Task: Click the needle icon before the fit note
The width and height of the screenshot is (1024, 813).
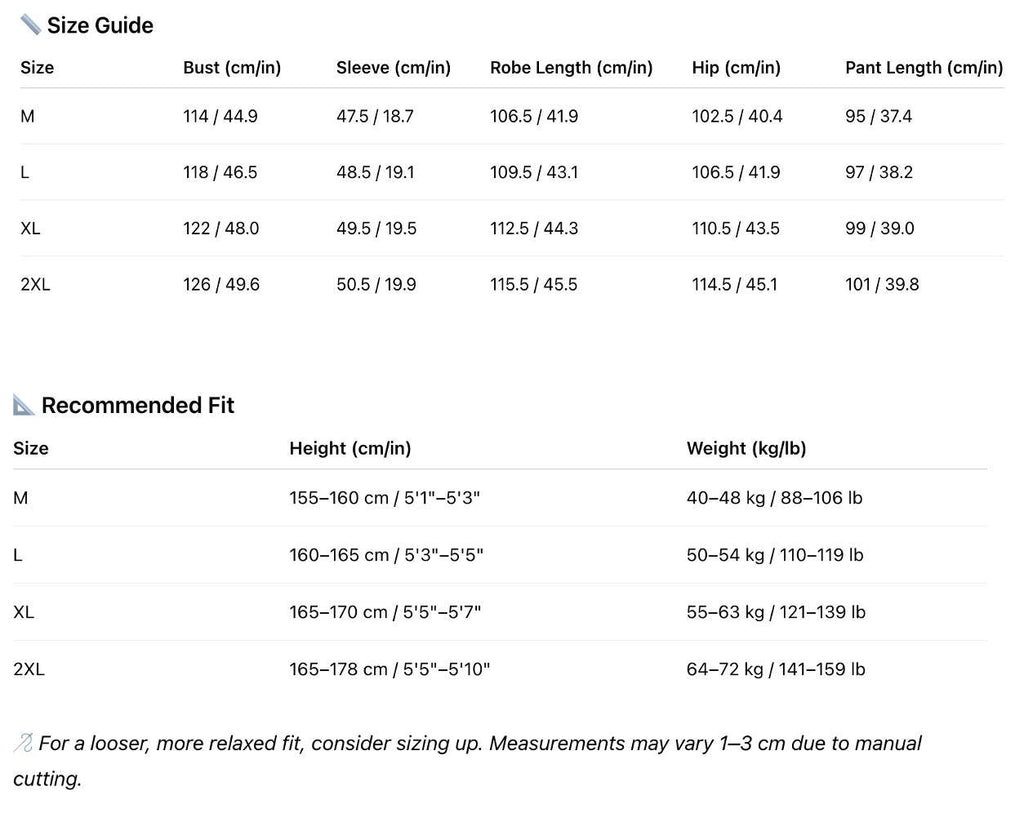Action: (24, 743)
